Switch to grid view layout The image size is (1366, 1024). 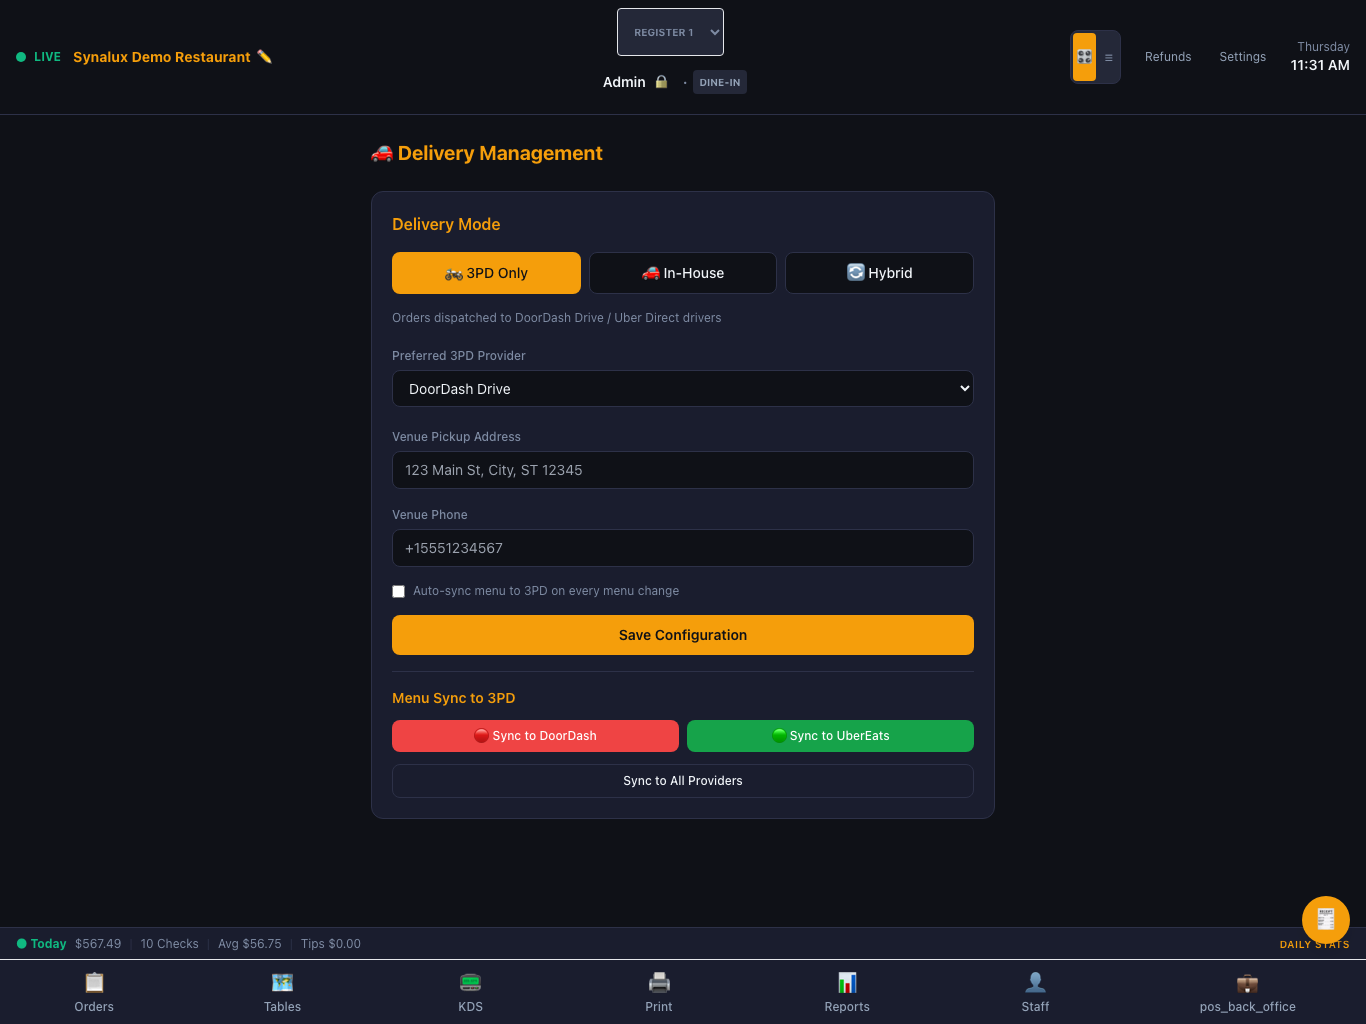1084,57
